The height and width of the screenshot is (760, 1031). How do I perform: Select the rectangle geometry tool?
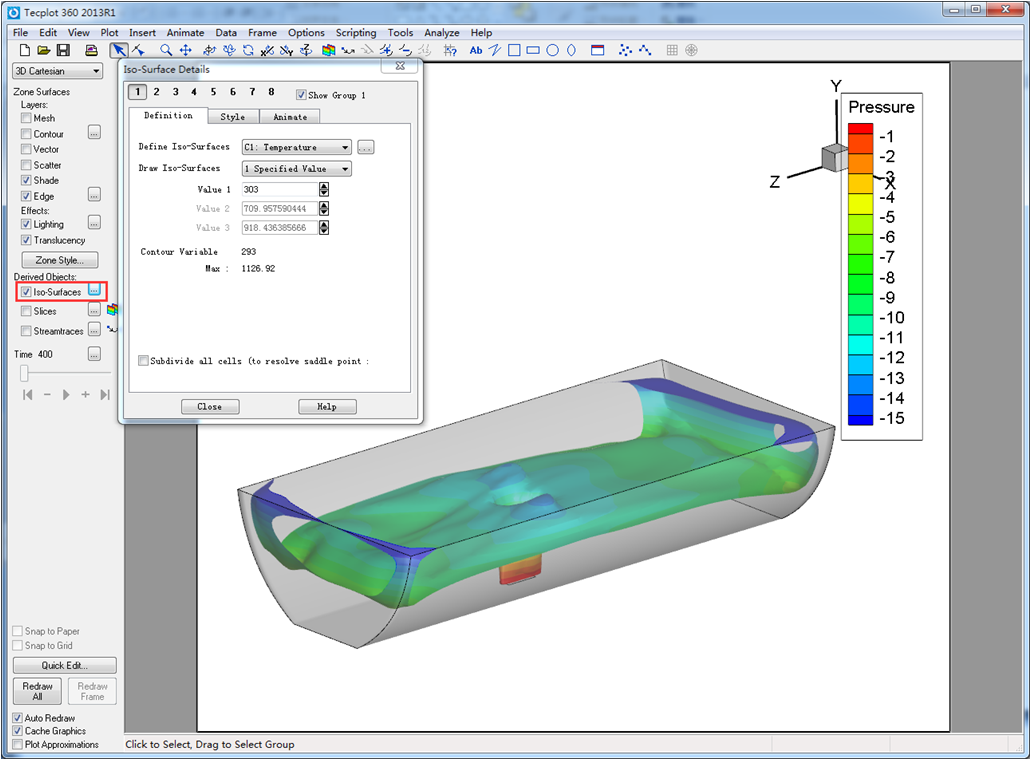514,50
